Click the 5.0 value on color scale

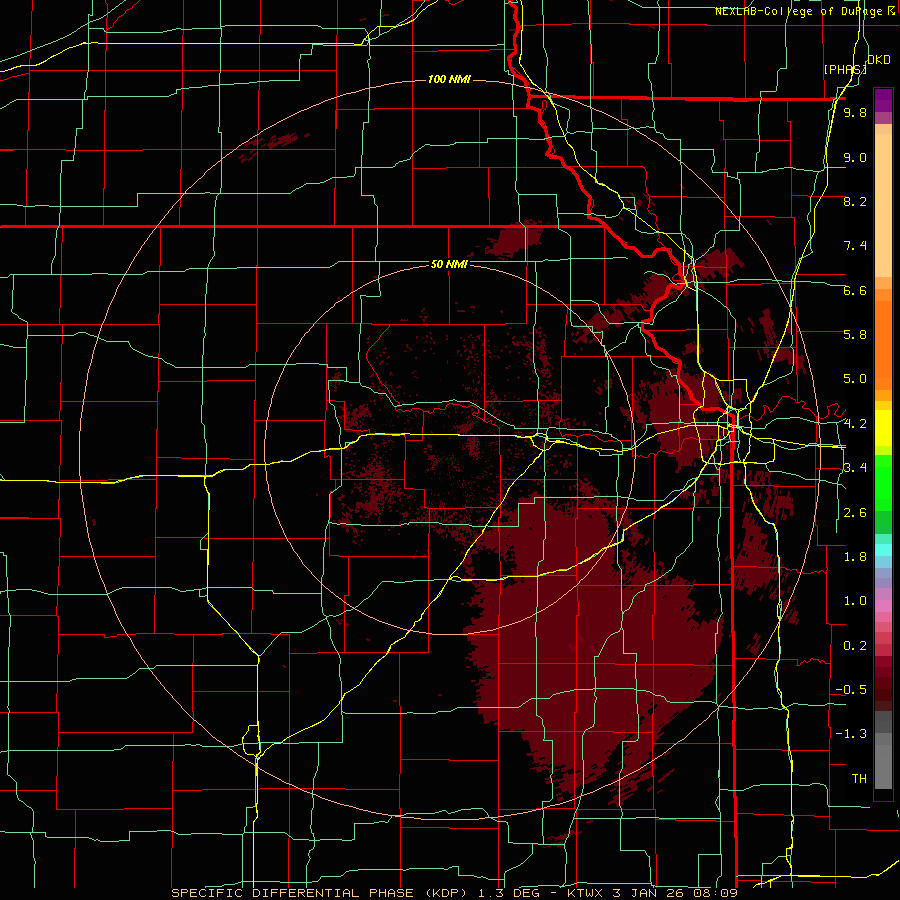click(x=855, y=379)
